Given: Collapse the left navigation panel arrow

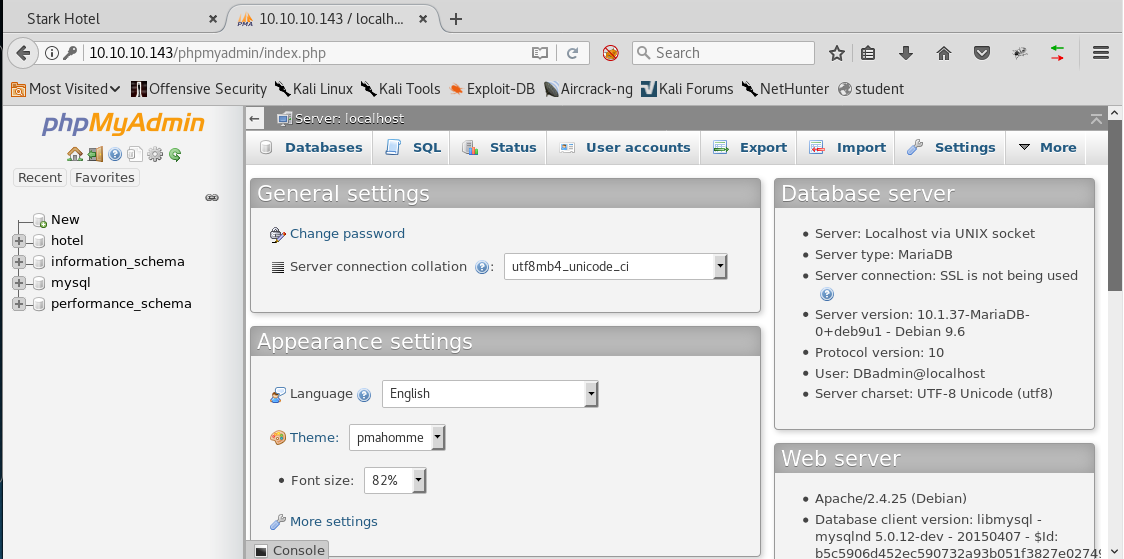Looking at the screenshot, I should click(255, 119).
